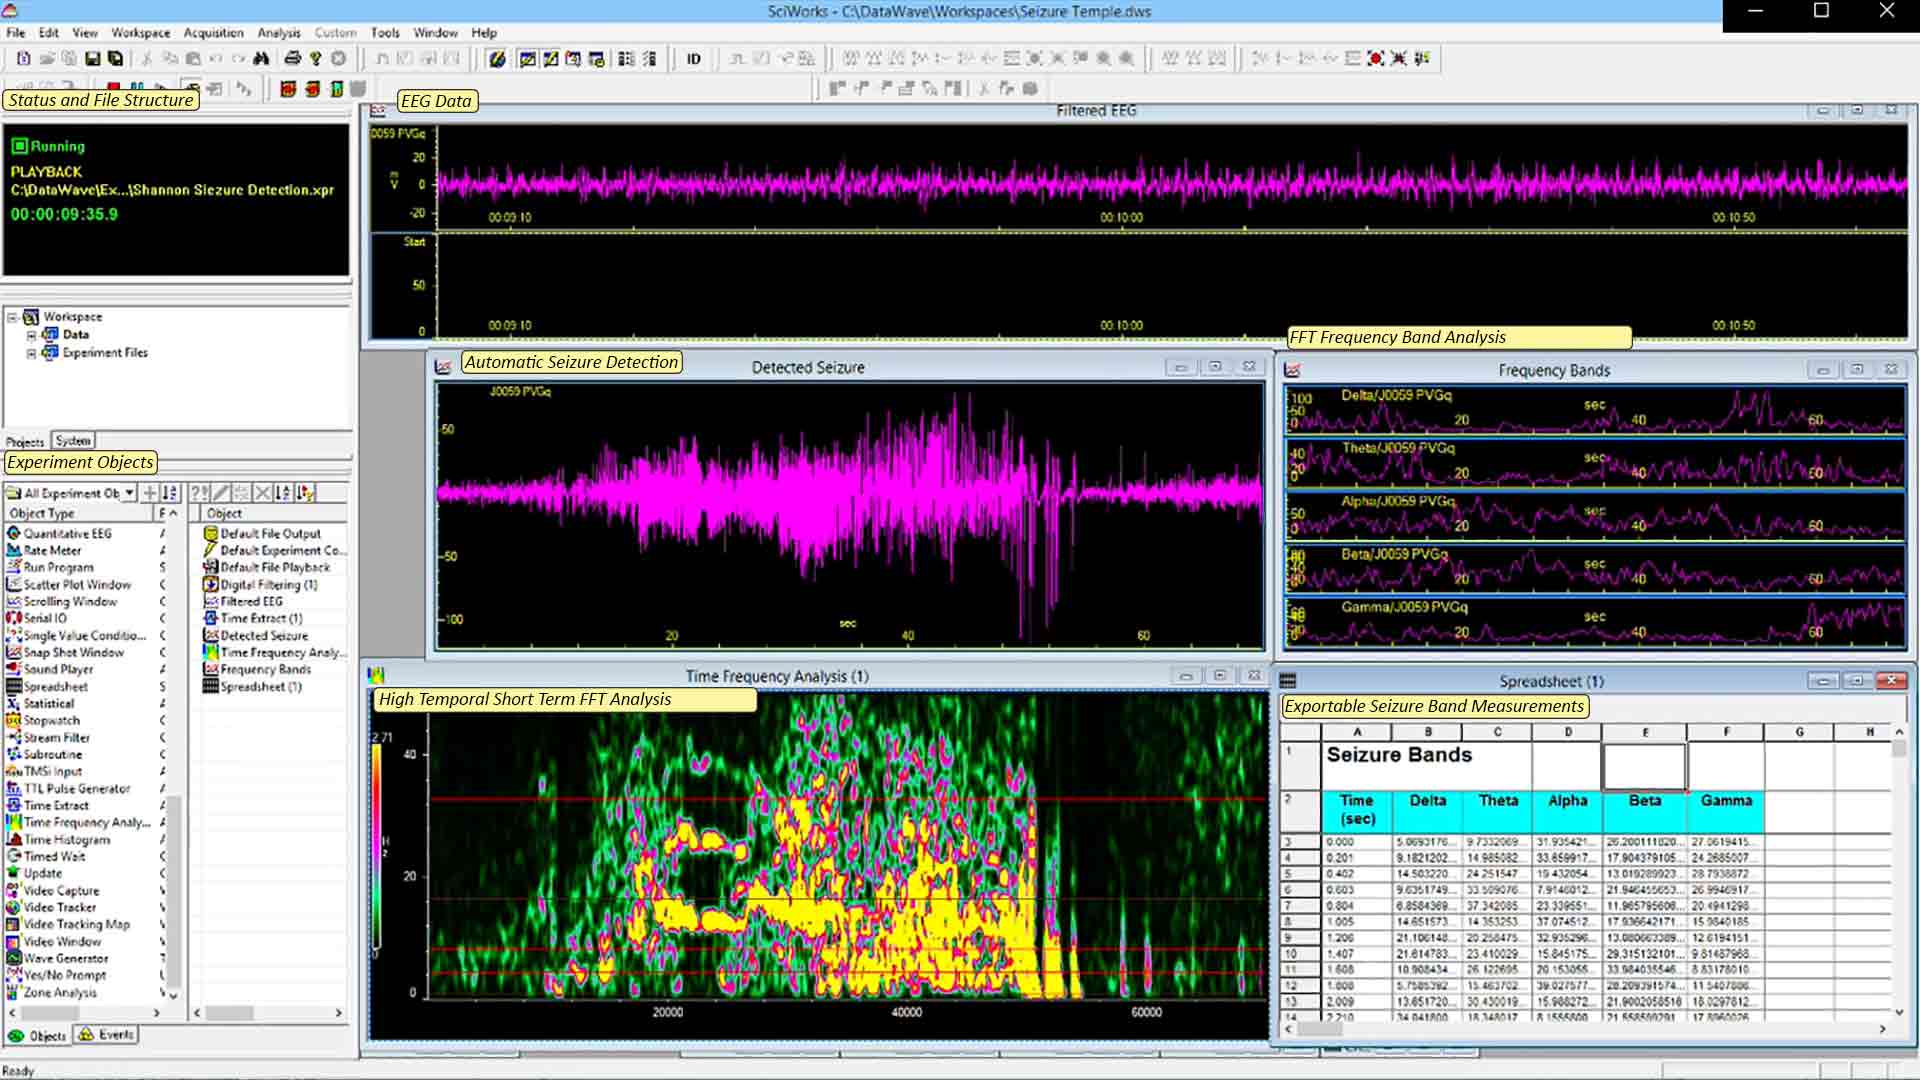
Task: Click the Spreadsheet (1) window title icon
Action: tap(1288, 681)
